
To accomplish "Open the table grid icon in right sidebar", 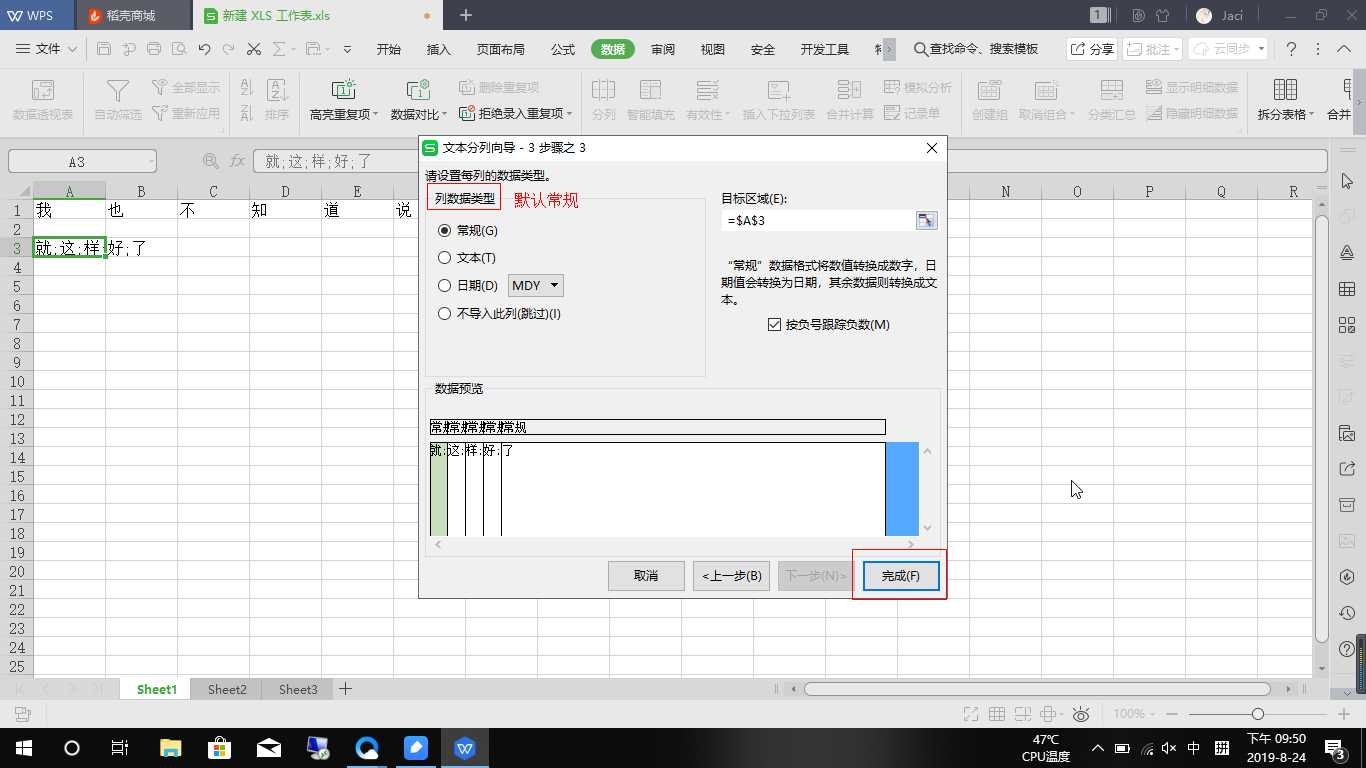I will click(1346, 290).
